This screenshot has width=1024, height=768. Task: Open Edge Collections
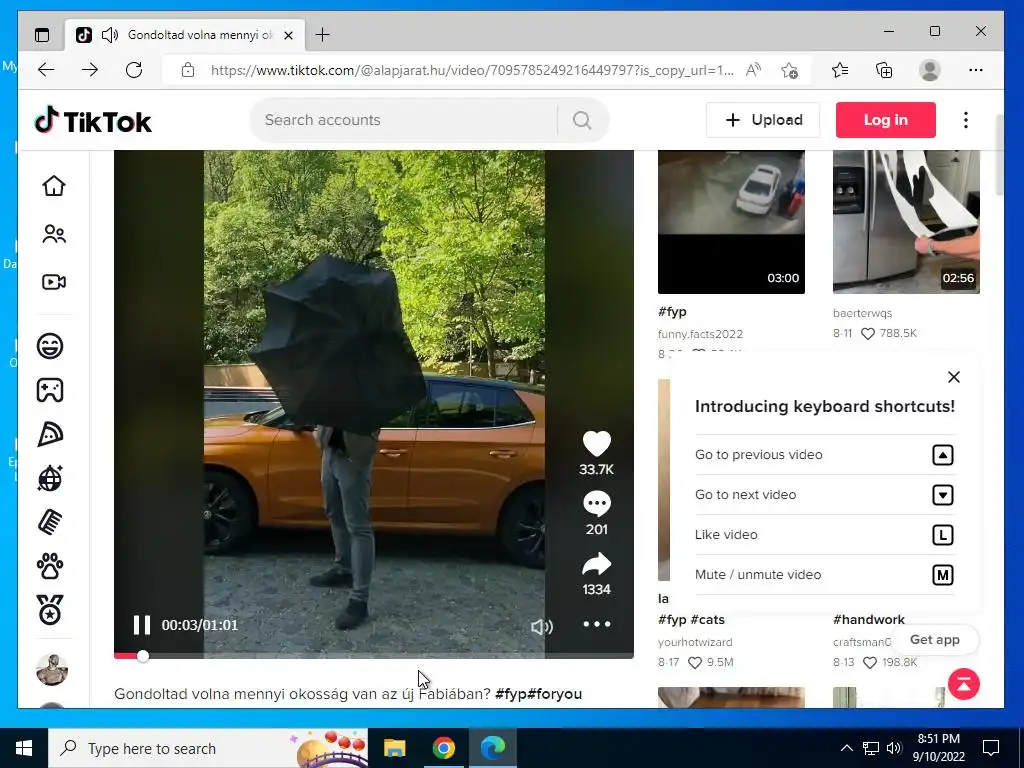pyautogui.click(x=884, y=70)
